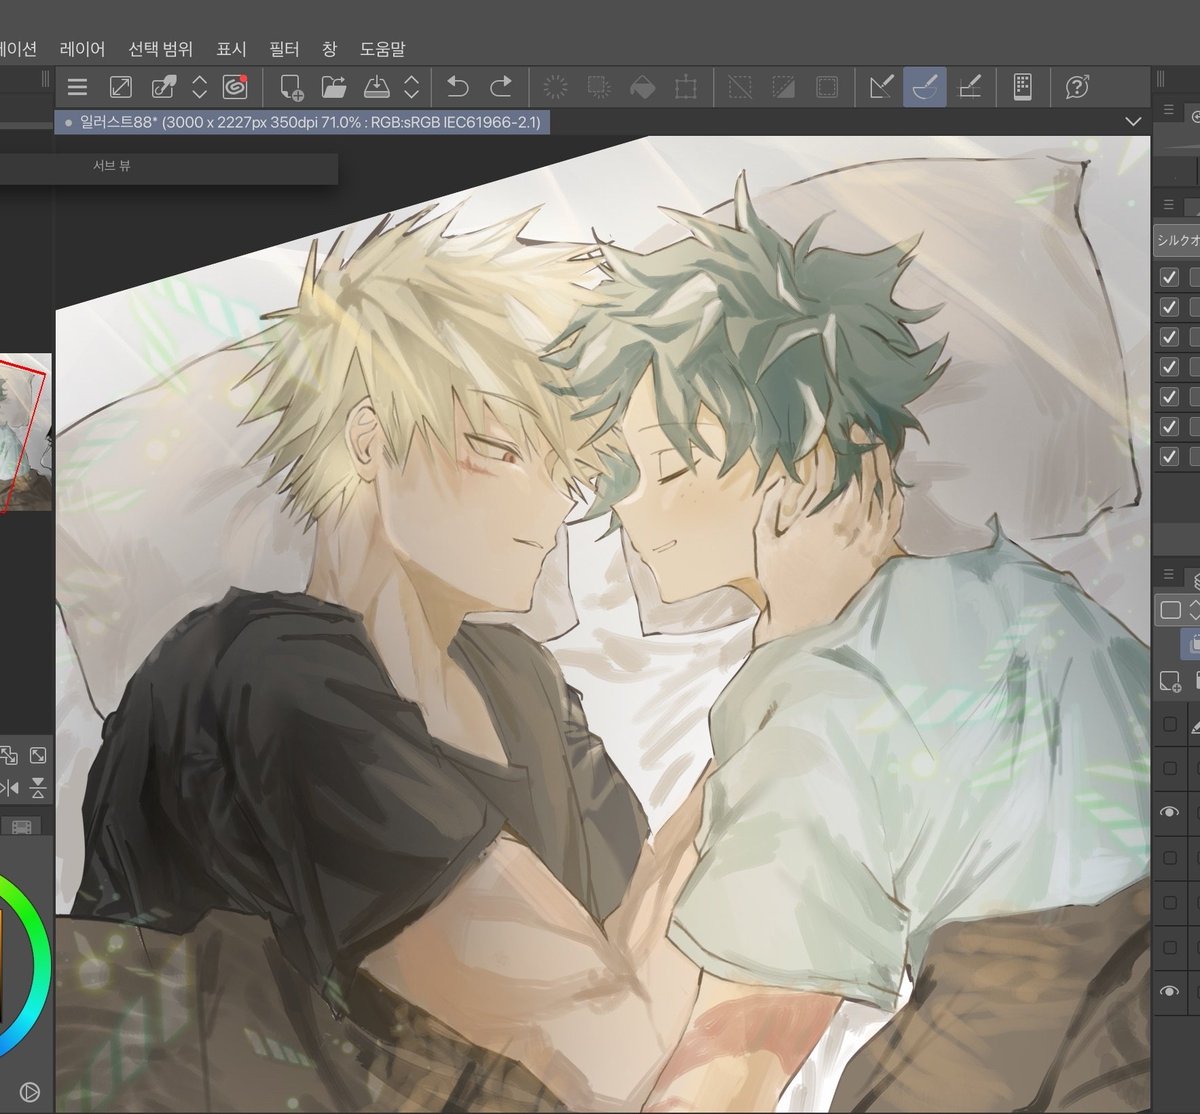Click the rounded rectangle button in layer panel
This screenshot has height=1114, width=1200.
[x=1170, y=609]
